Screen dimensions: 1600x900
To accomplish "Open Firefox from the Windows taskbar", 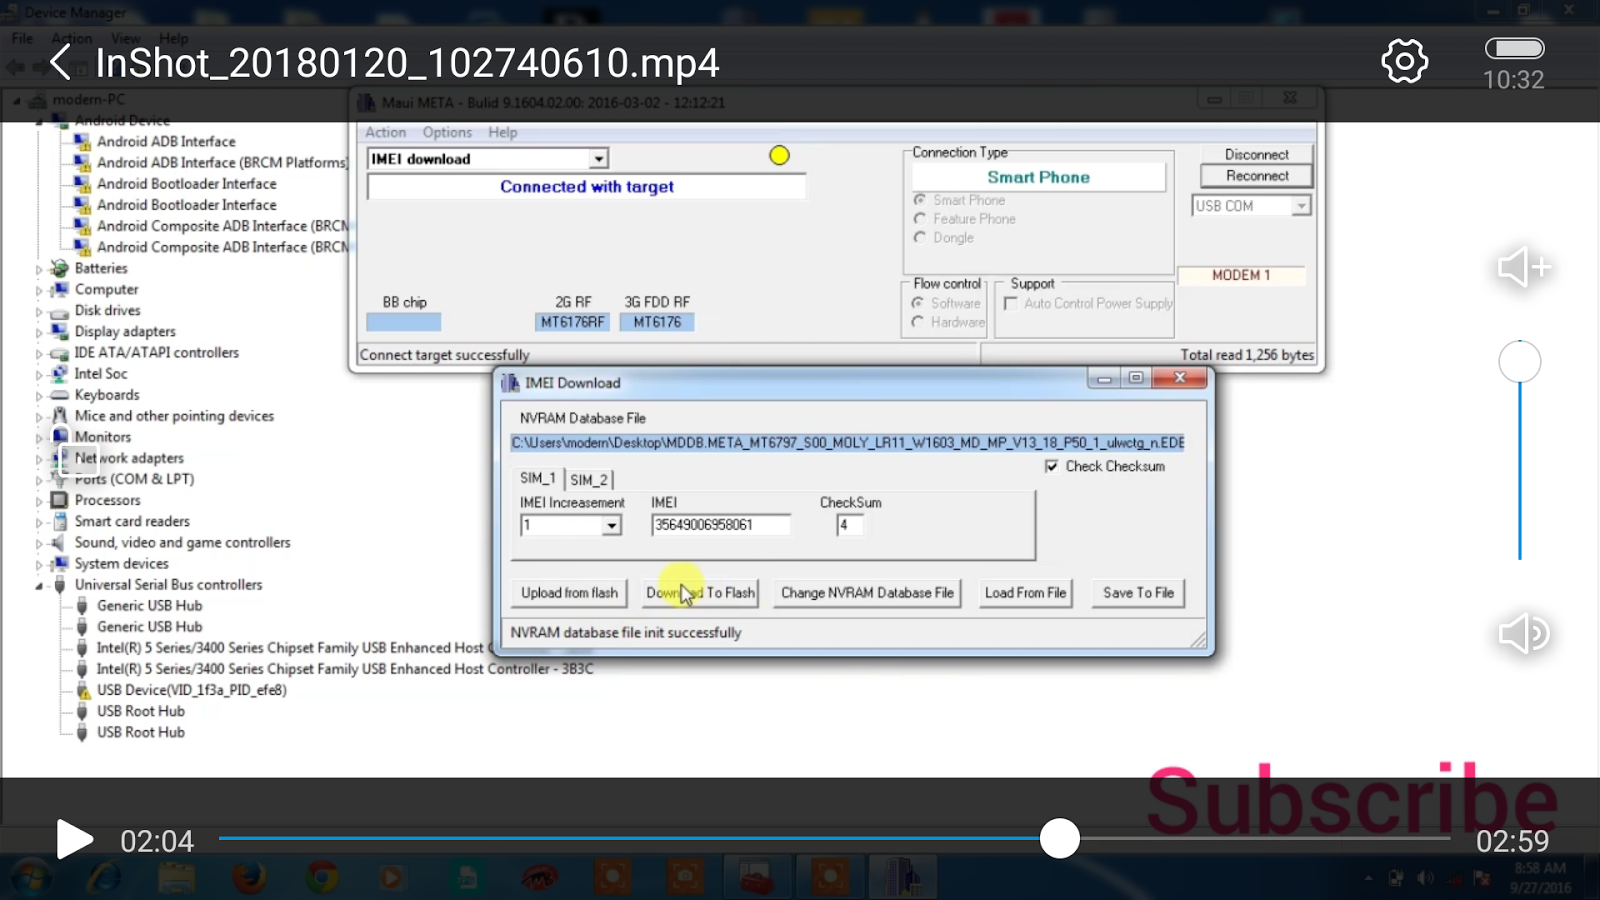I will (x=249, y=878).
